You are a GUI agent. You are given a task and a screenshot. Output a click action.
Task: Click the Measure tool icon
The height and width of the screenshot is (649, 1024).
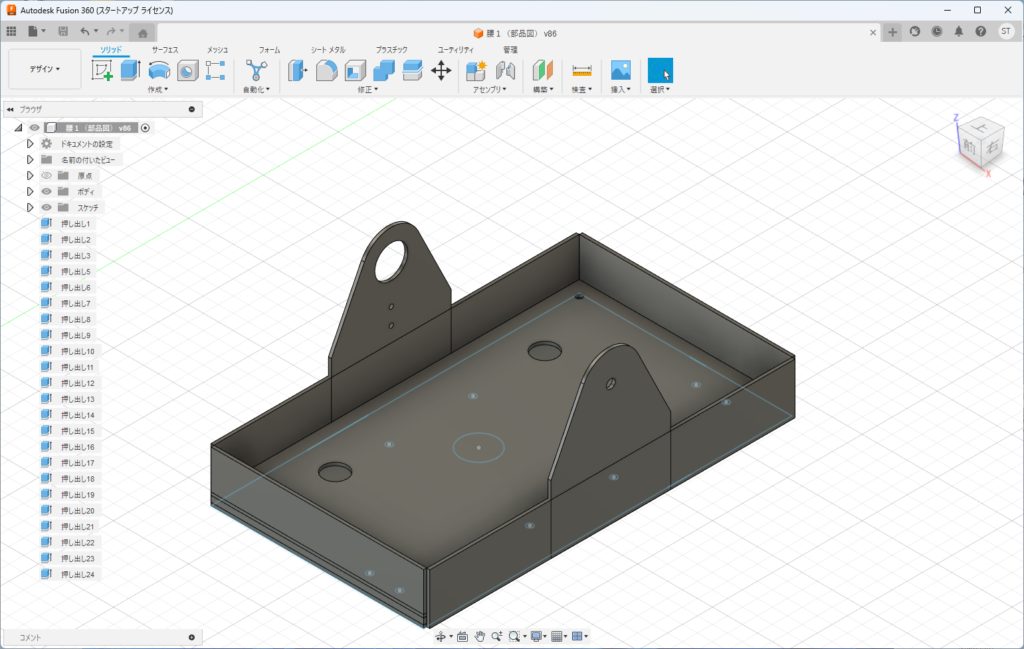coord(581,71)
